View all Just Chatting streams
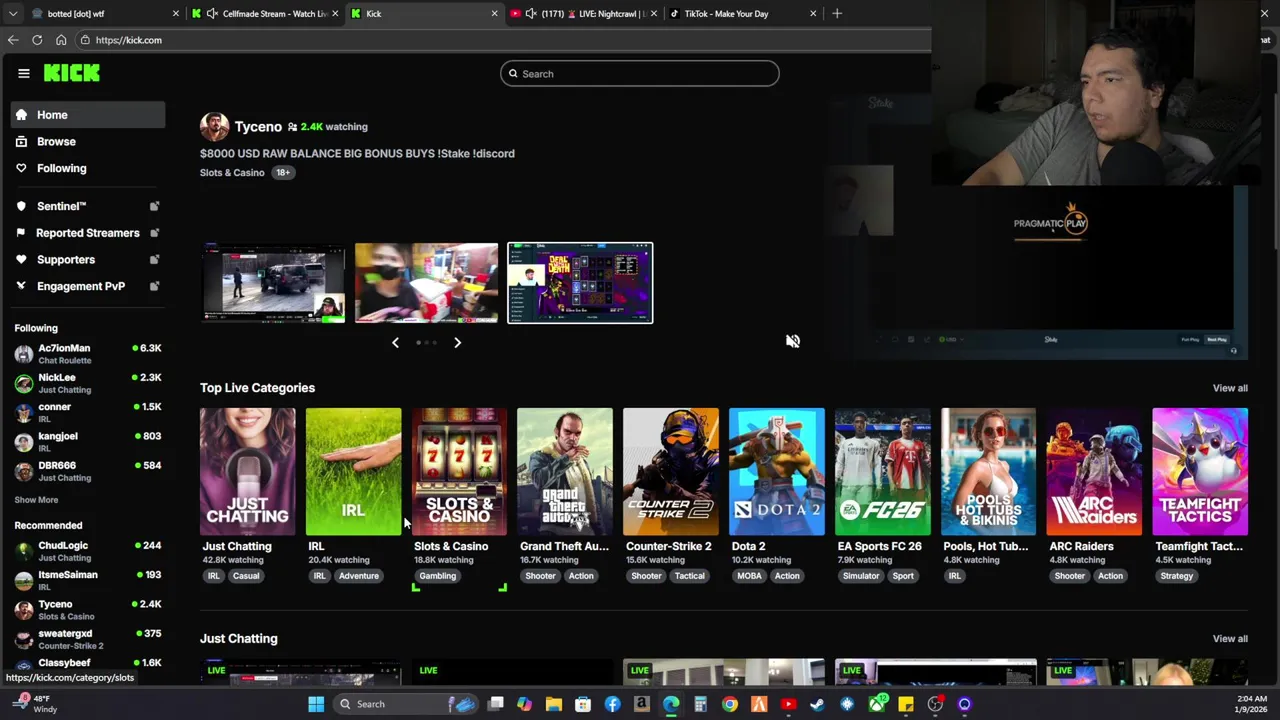The image size is (1280, 720). (x=1230, y=639)
